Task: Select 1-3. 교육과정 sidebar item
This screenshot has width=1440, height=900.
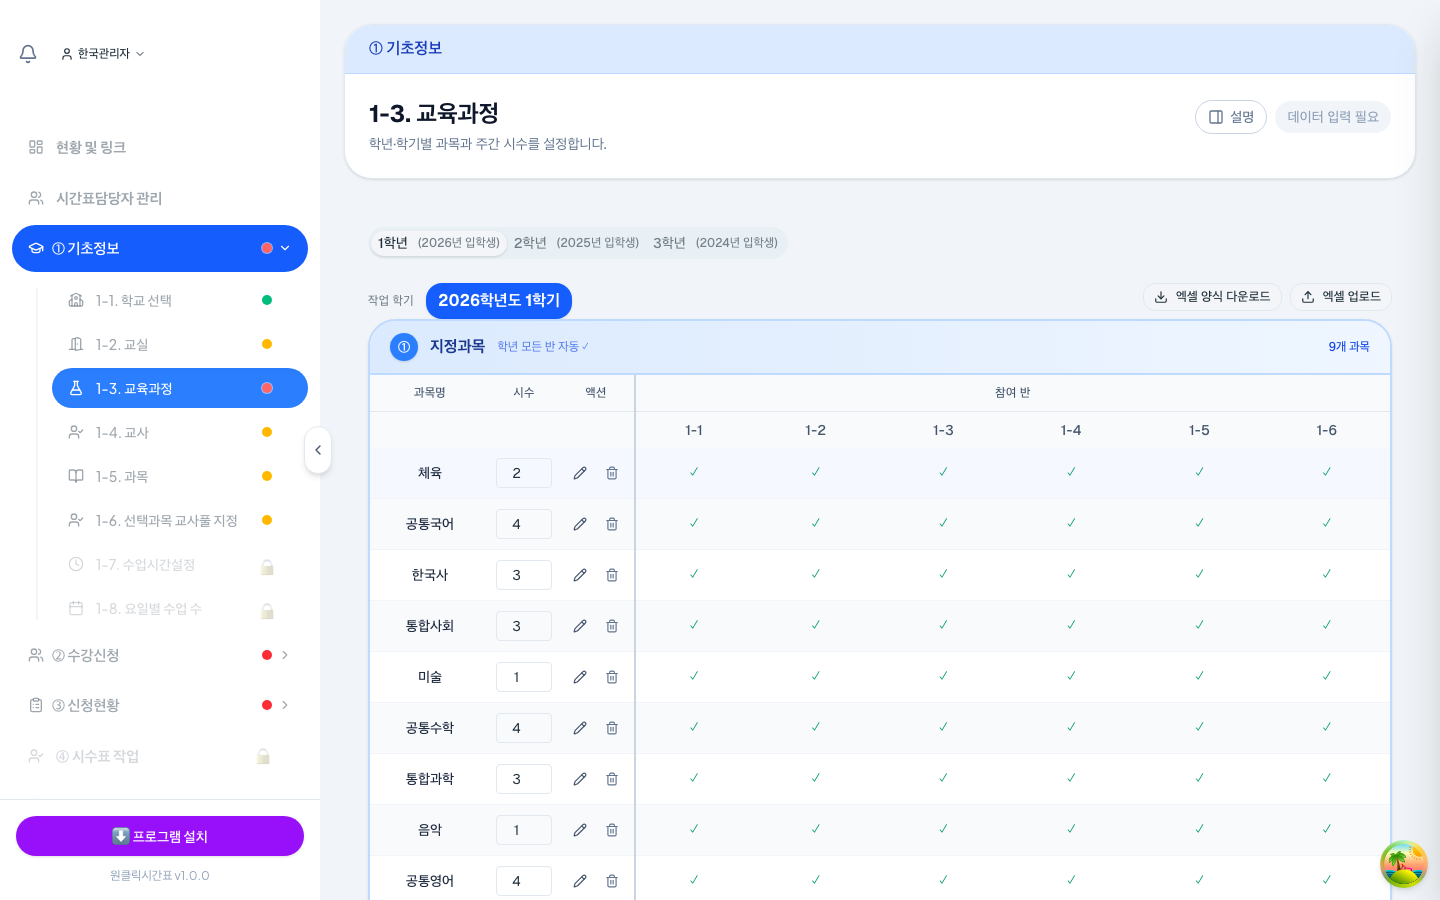Action: pos(180,388)
